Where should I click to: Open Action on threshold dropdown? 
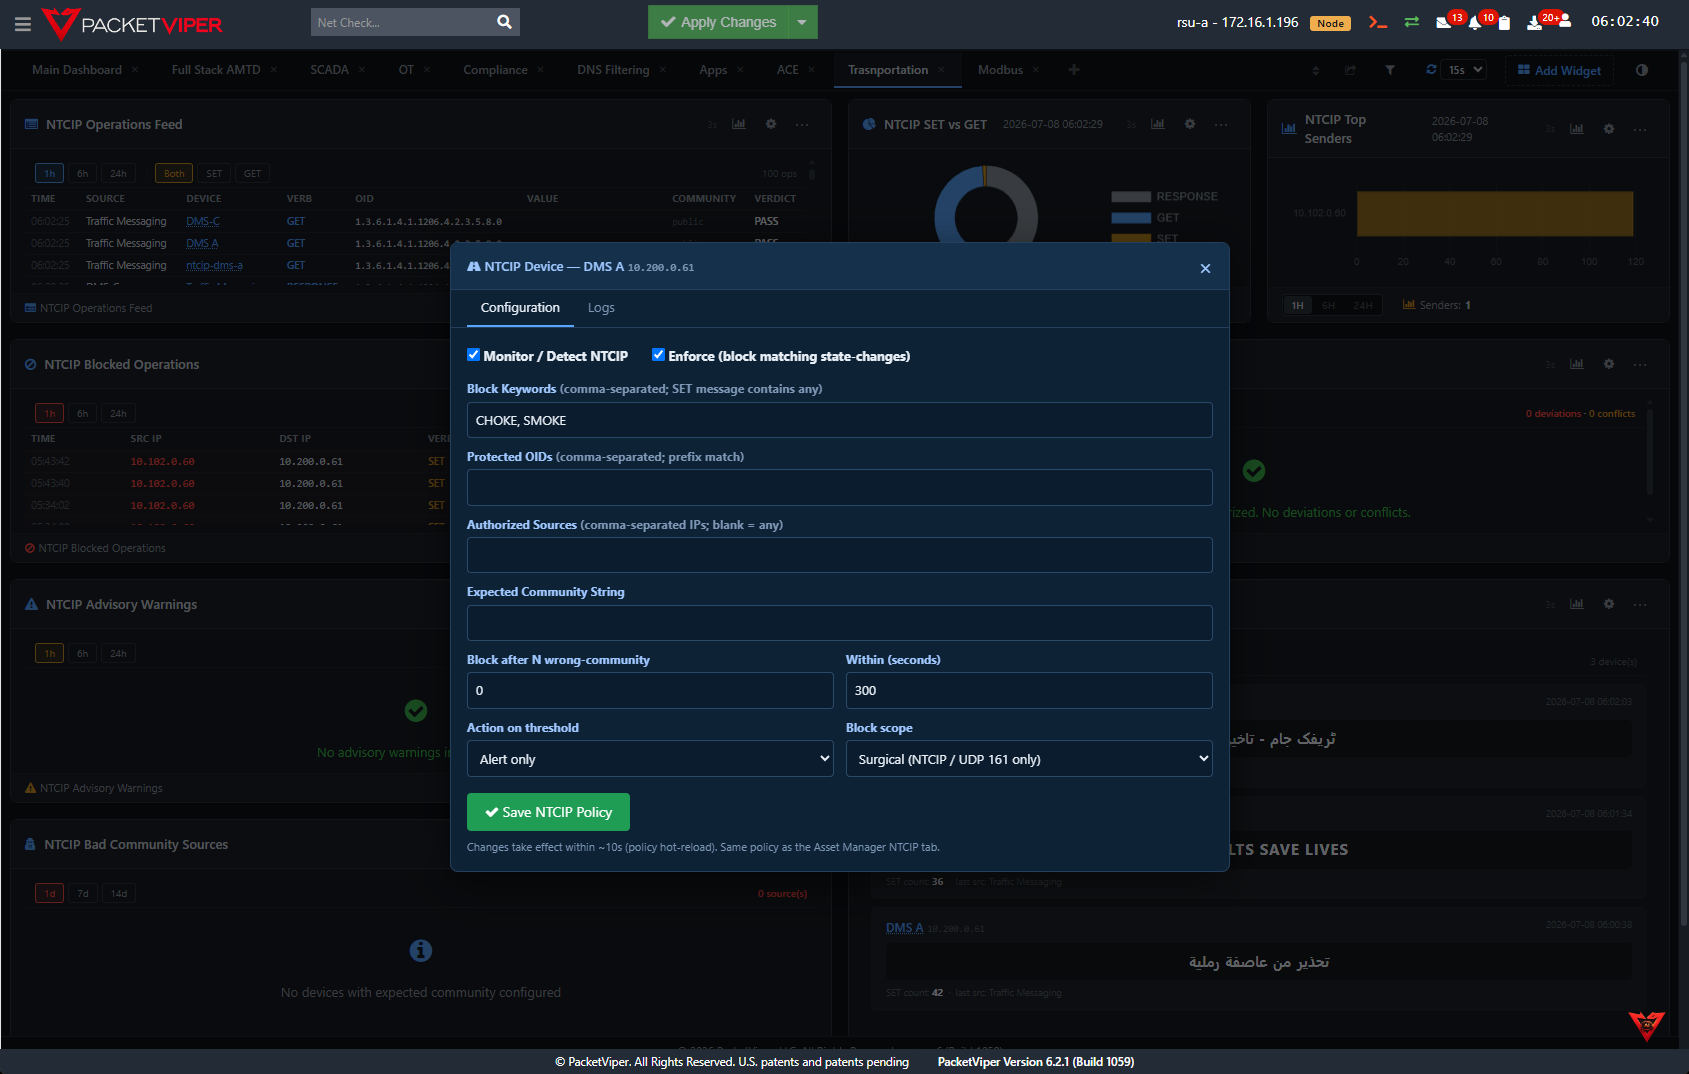tap(650, 759)
